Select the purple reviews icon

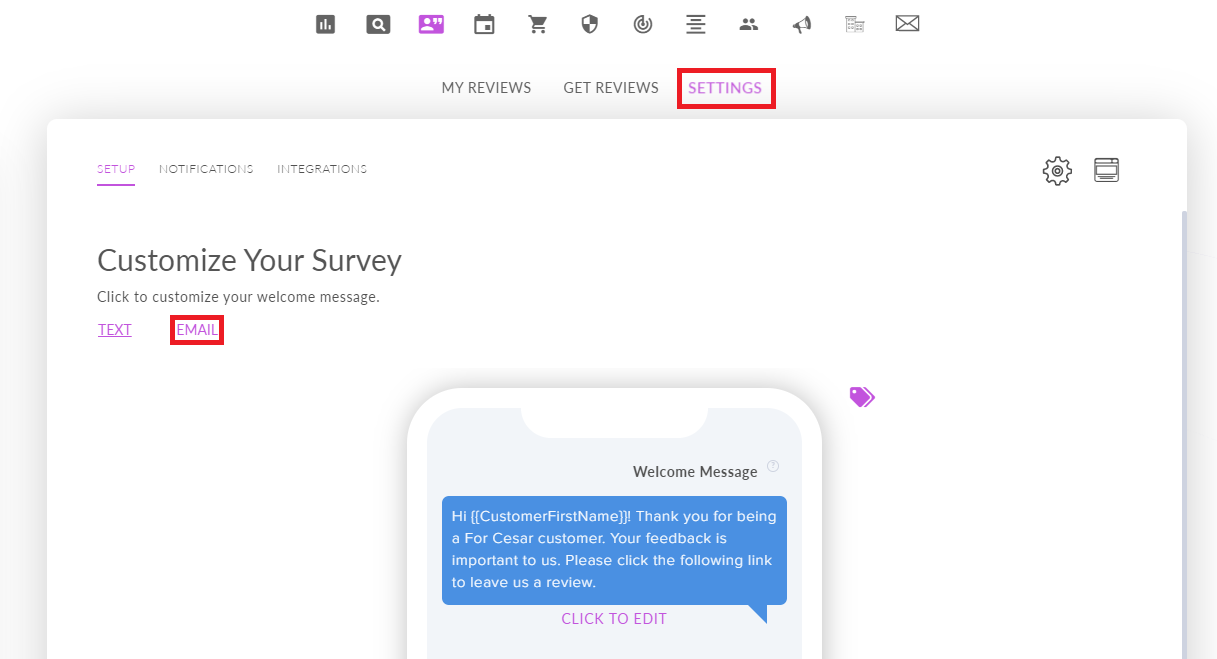coord(431,24)
